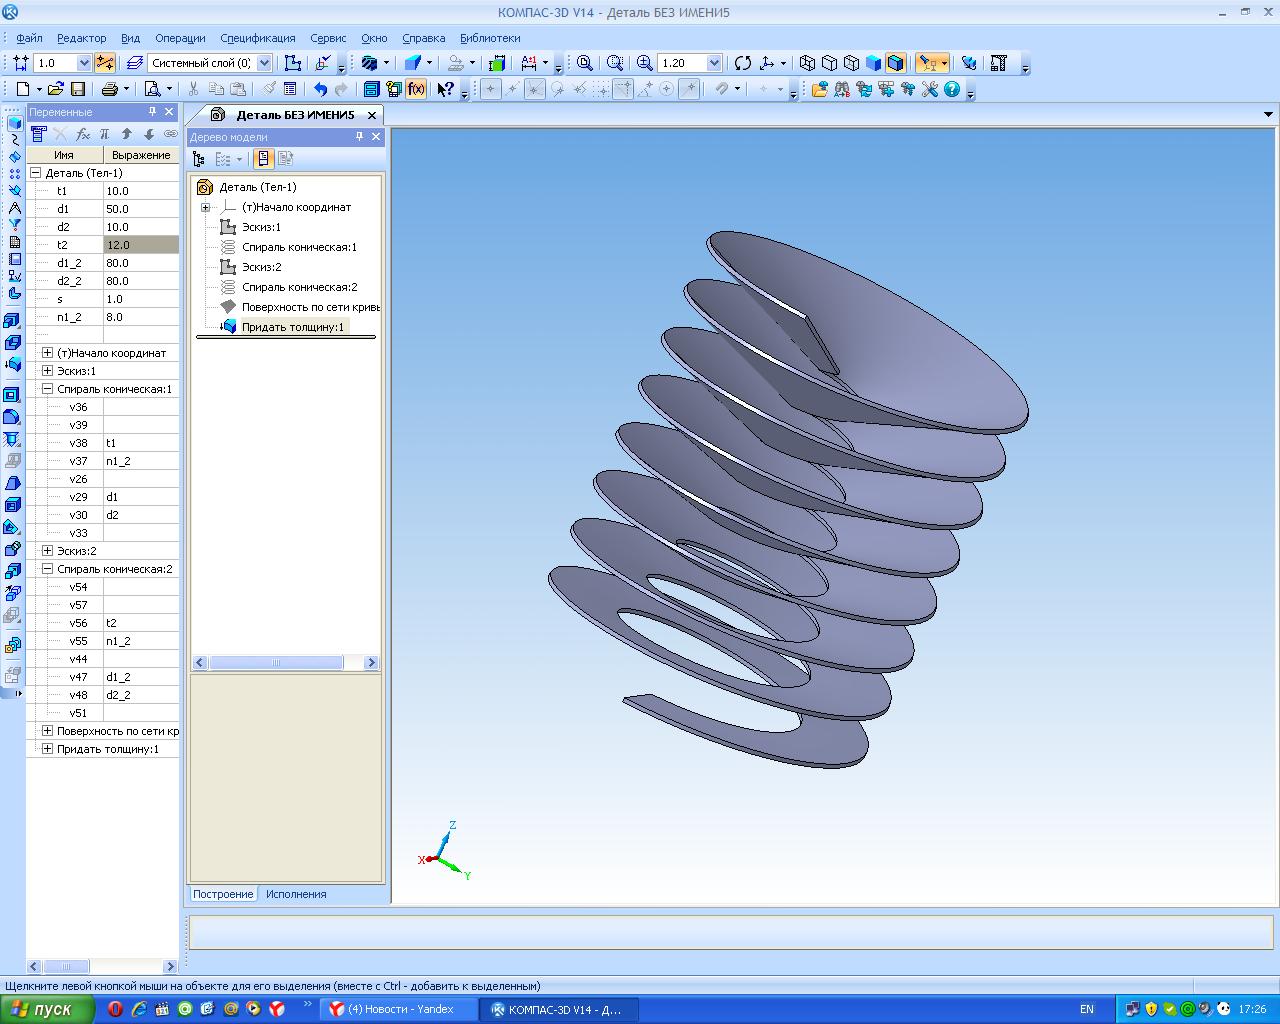The image size is (1280, 1024).
Task: Click the EN language indicator in tray
Action: point(1087,1009)
